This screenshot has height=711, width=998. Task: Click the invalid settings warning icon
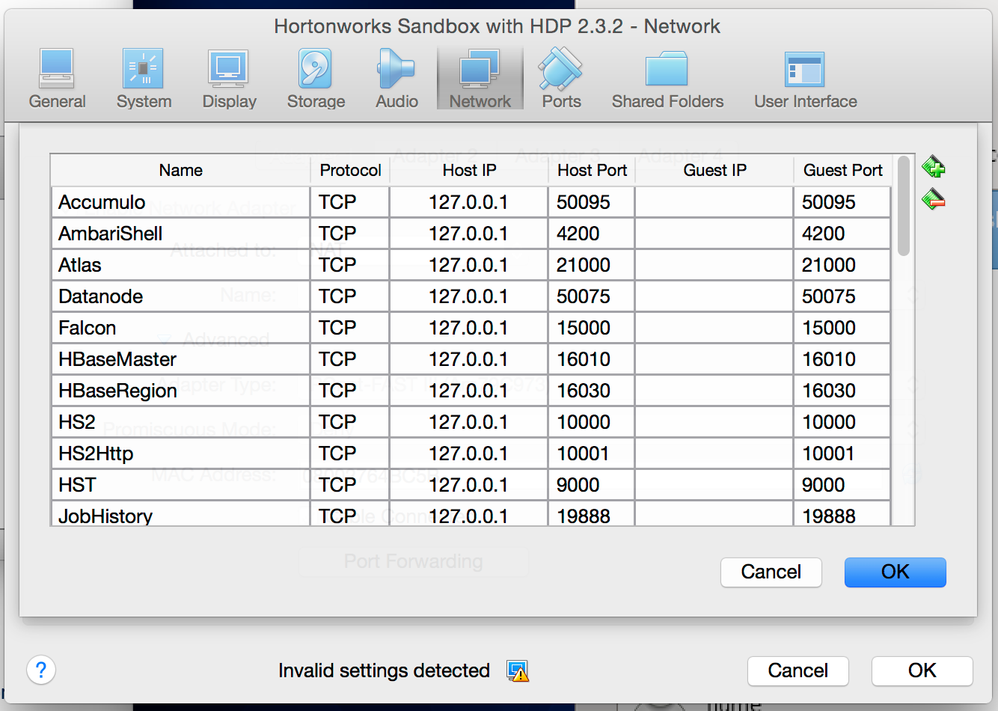click(517, 671)
